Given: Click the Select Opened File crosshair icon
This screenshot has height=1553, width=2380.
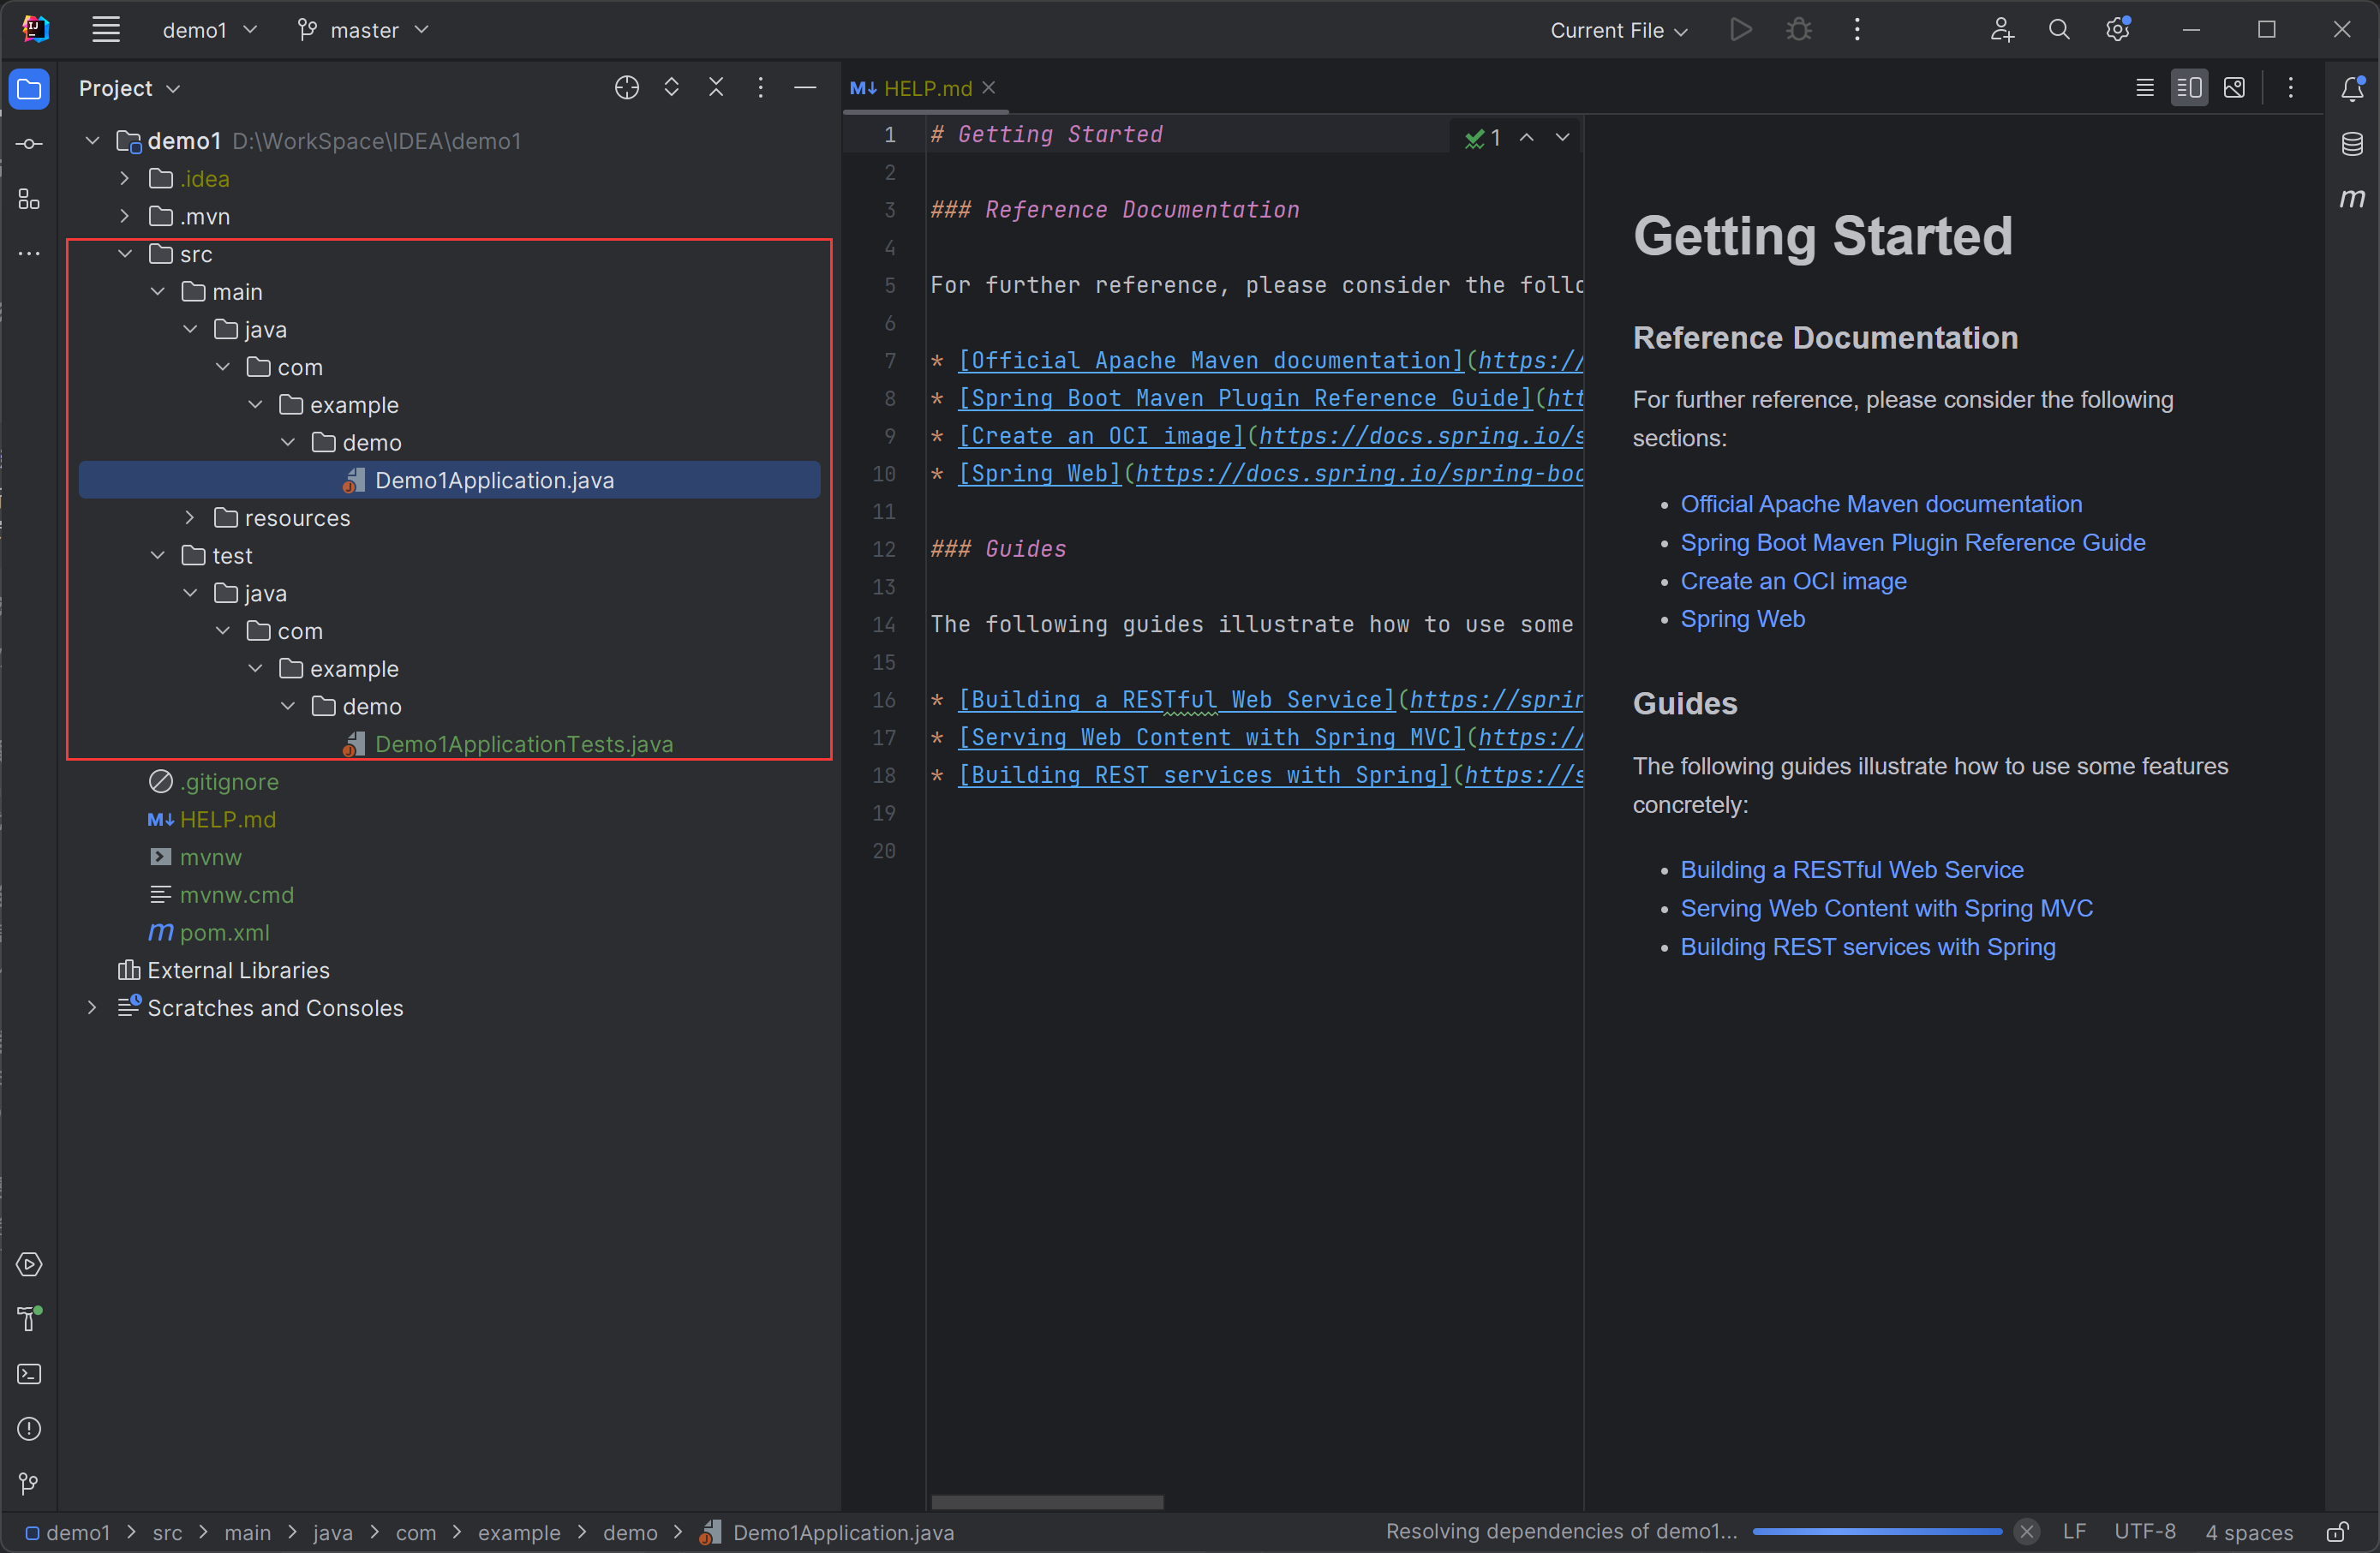Looking at the screenshot, I should coord(626,88).
